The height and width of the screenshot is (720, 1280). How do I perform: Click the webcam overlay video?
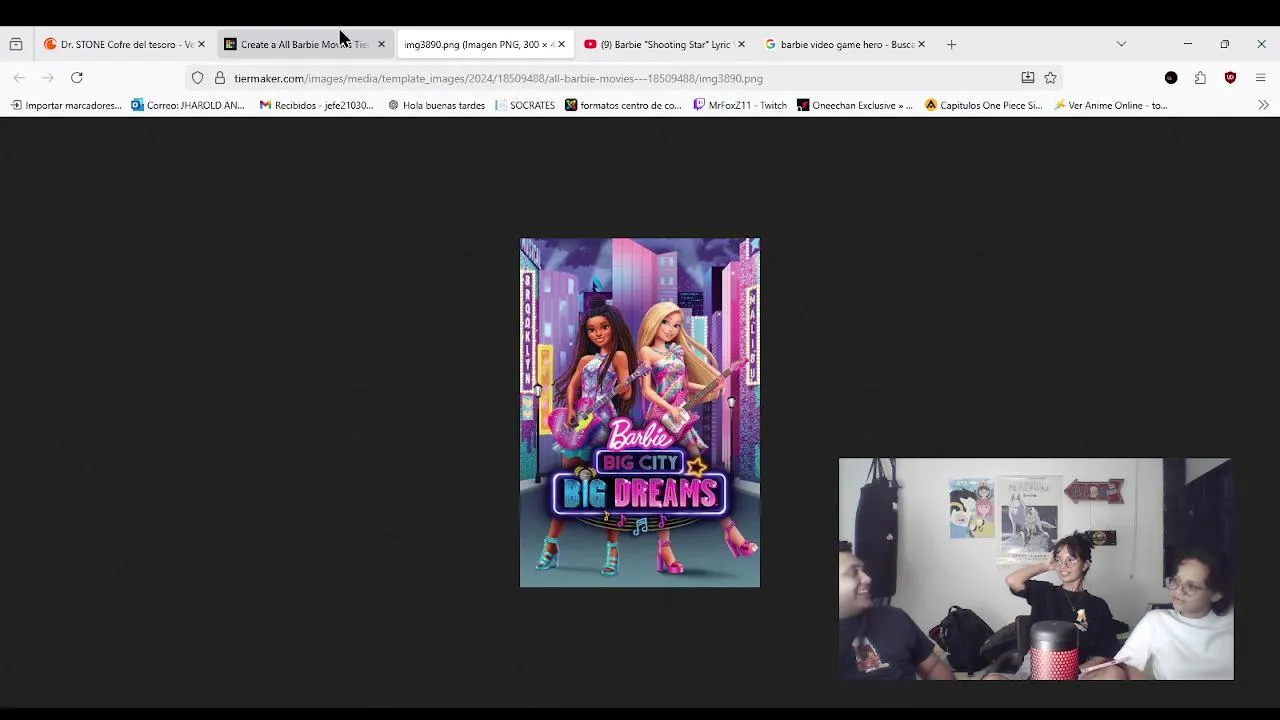point(1036,569)
